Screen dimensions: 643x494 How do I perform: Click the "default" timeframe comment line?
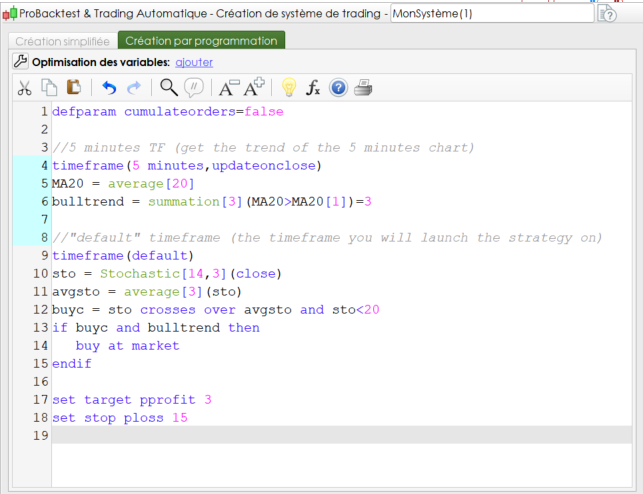(x=327, y=238)
